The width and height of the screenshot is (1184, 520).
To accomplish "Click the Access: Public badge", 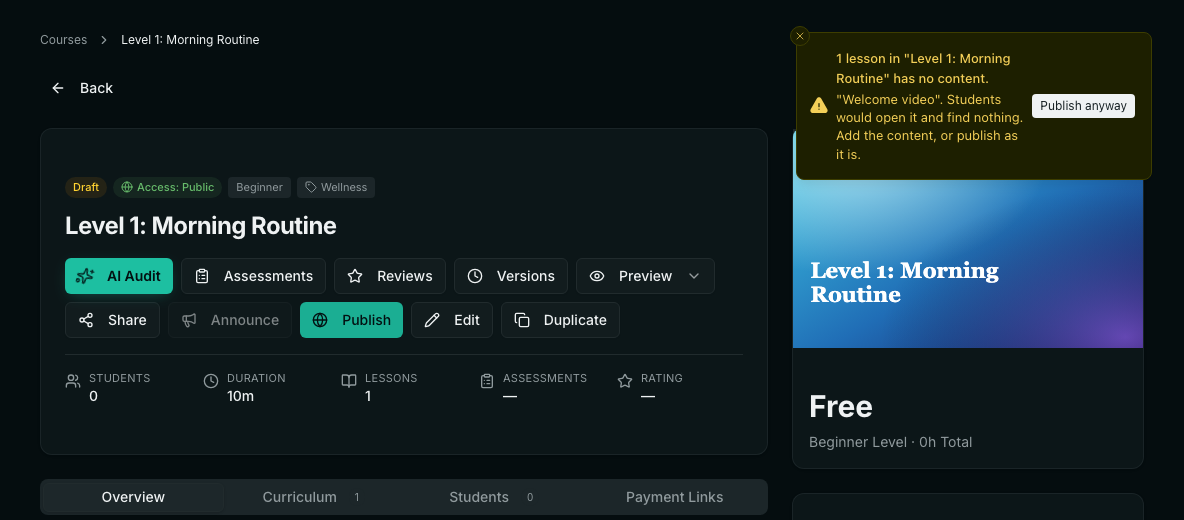I will [168, 187].
